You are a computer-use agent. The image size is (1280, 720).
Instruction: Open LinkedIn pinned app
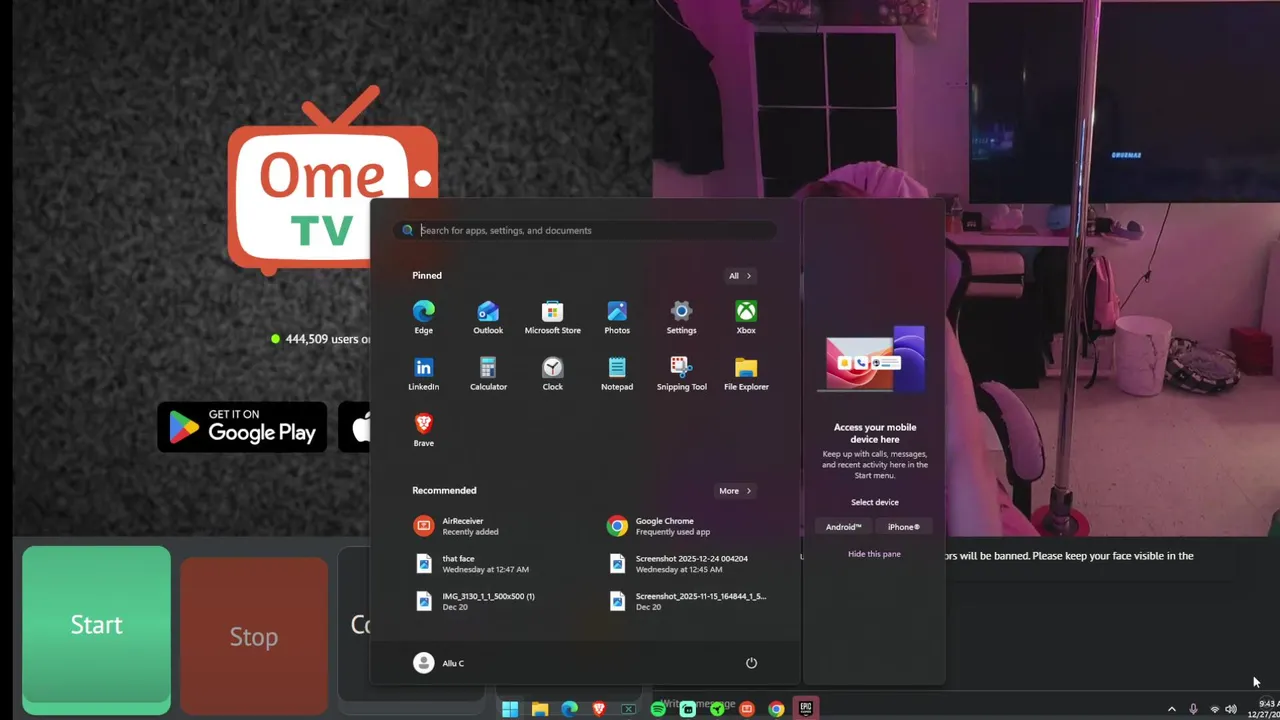point(424,374)
